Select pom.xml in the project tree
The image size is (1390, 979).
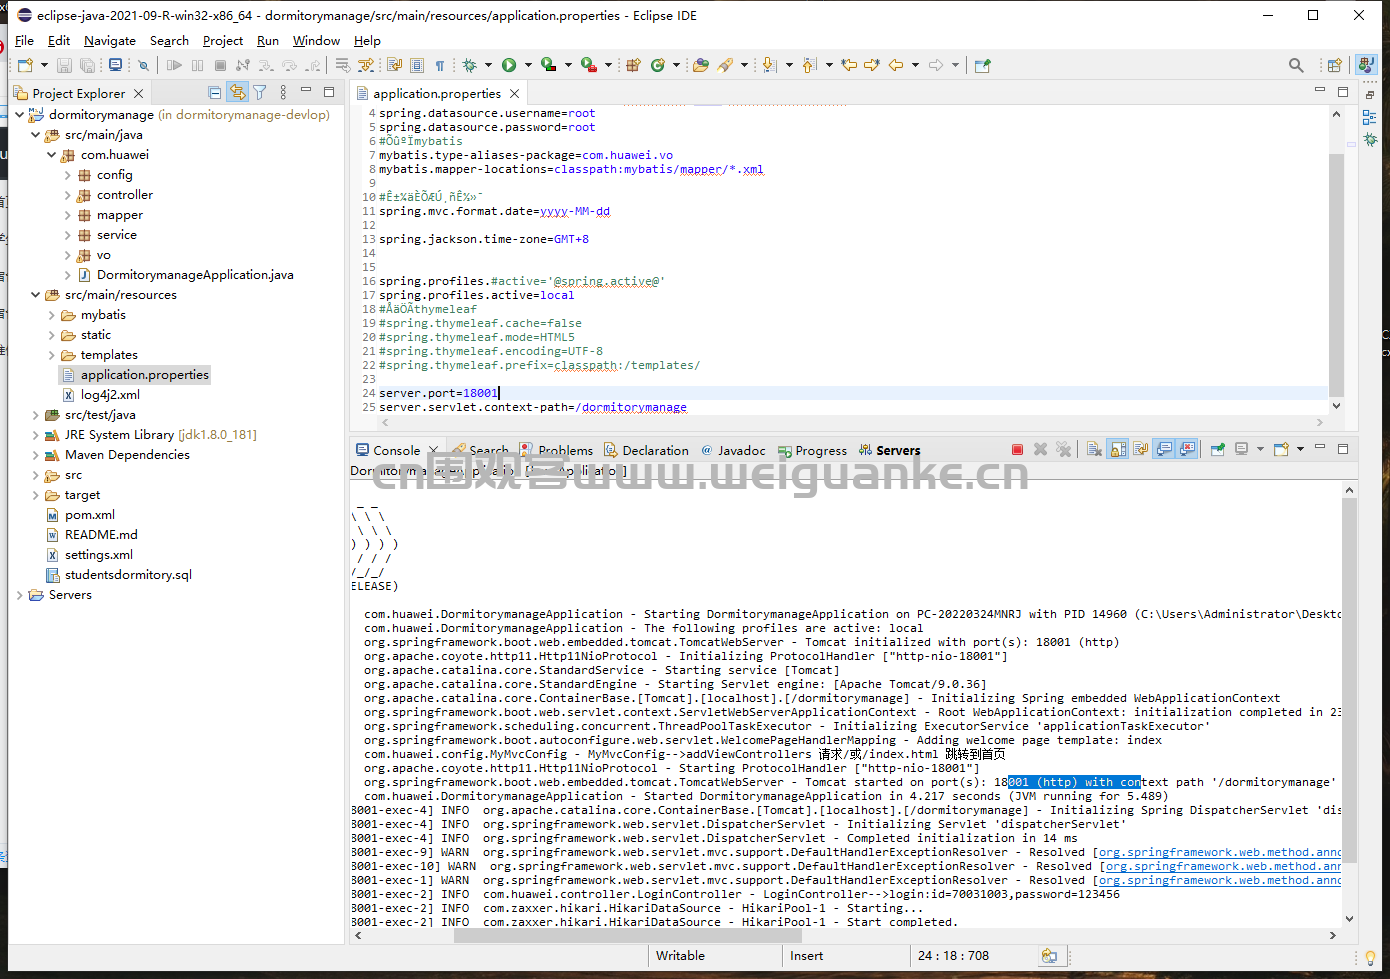90,515
